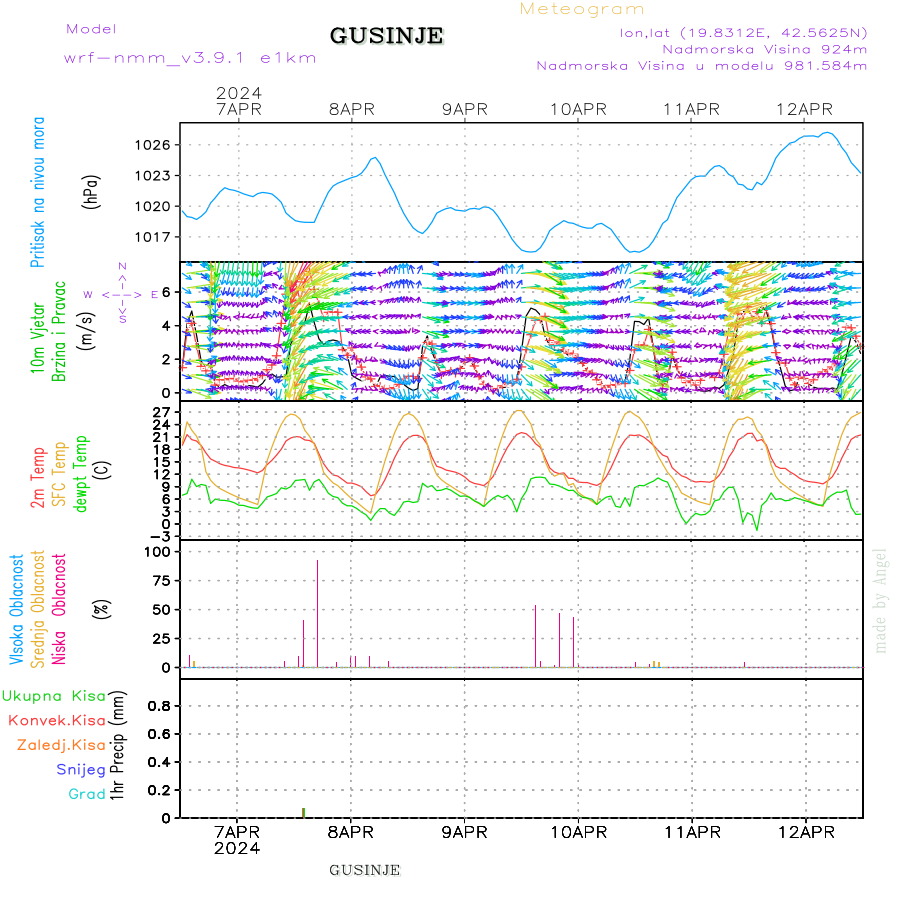Image resolution: width=900 pixels, height=900 pixels.
Task: Click the bottom 9APR axis label
Action: tap(464, 832)
